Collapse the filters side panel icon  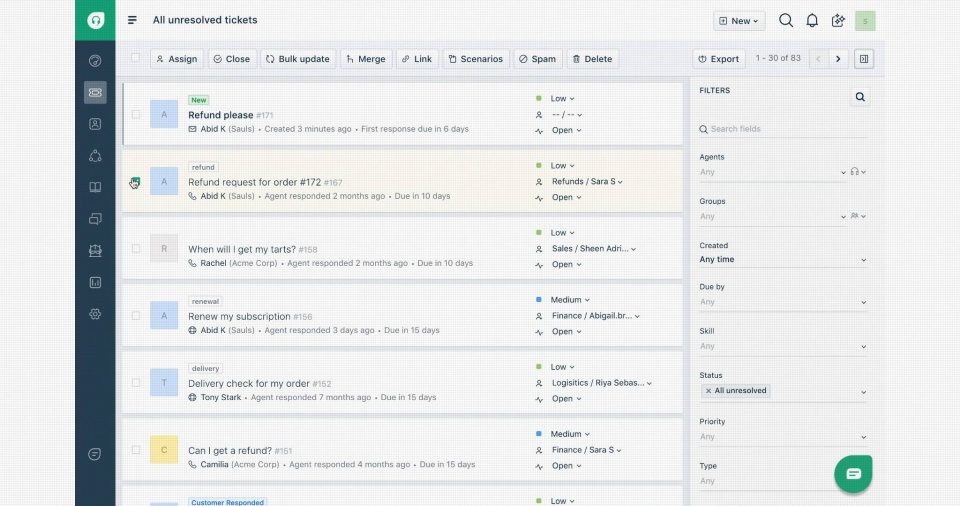click(864, 59)
